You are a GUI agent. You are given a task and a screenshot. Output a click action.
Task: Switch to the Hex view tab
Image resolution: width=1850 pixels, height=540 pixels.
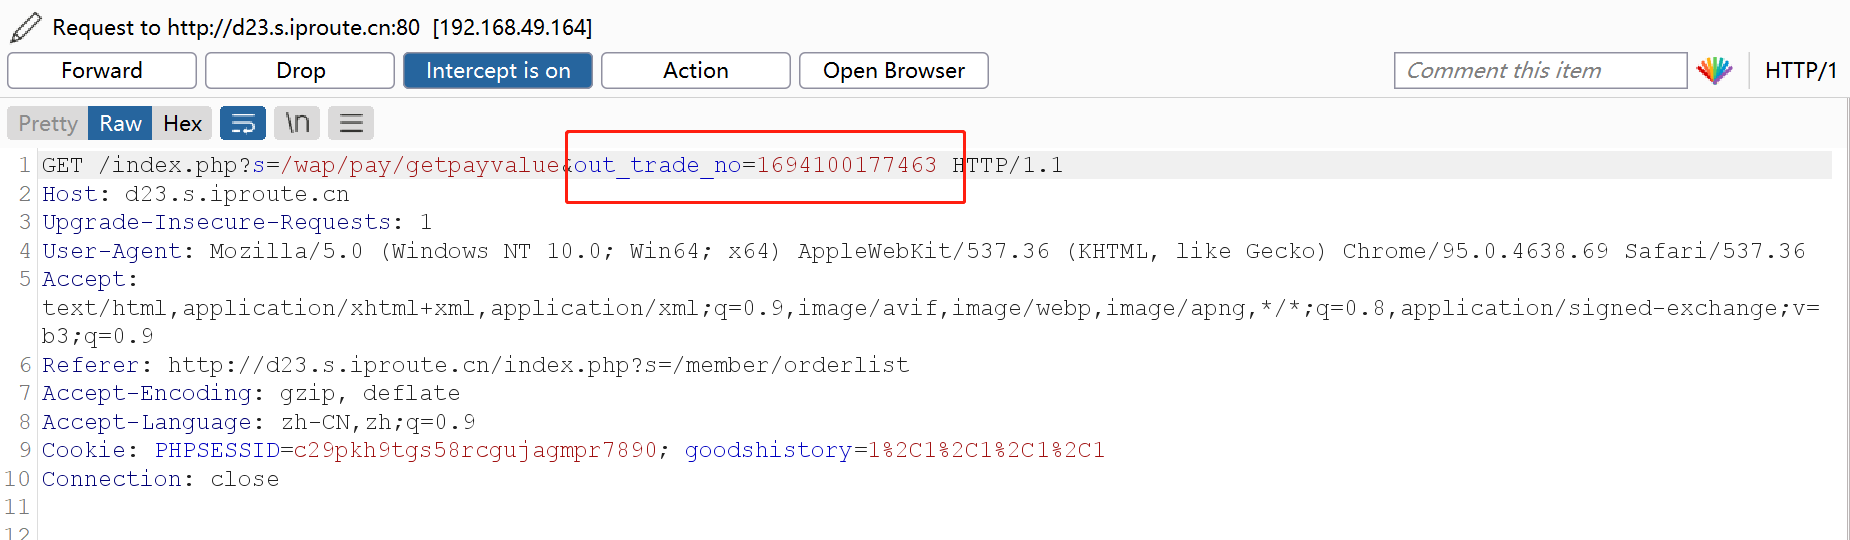(182, 124)
